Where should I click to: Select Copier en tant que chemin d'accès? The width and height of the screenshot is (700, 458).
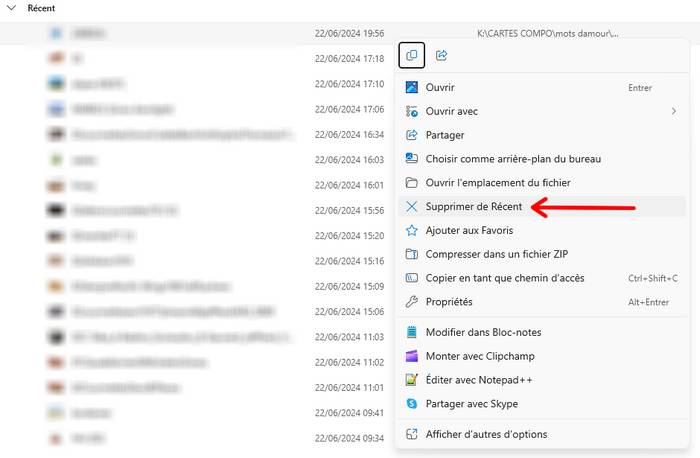coord(542,278)
